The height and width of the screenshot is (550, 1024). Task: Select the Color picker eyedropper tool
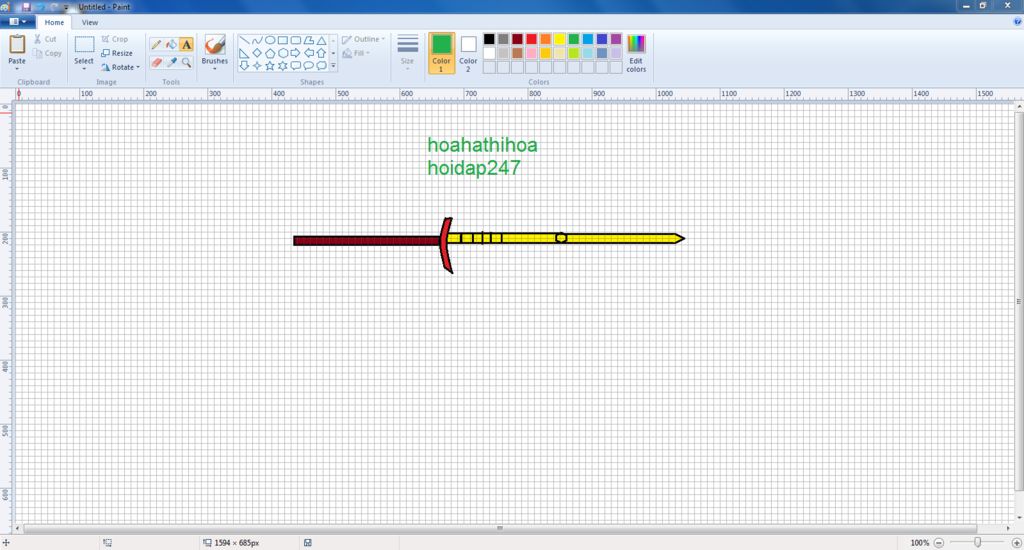171,63
